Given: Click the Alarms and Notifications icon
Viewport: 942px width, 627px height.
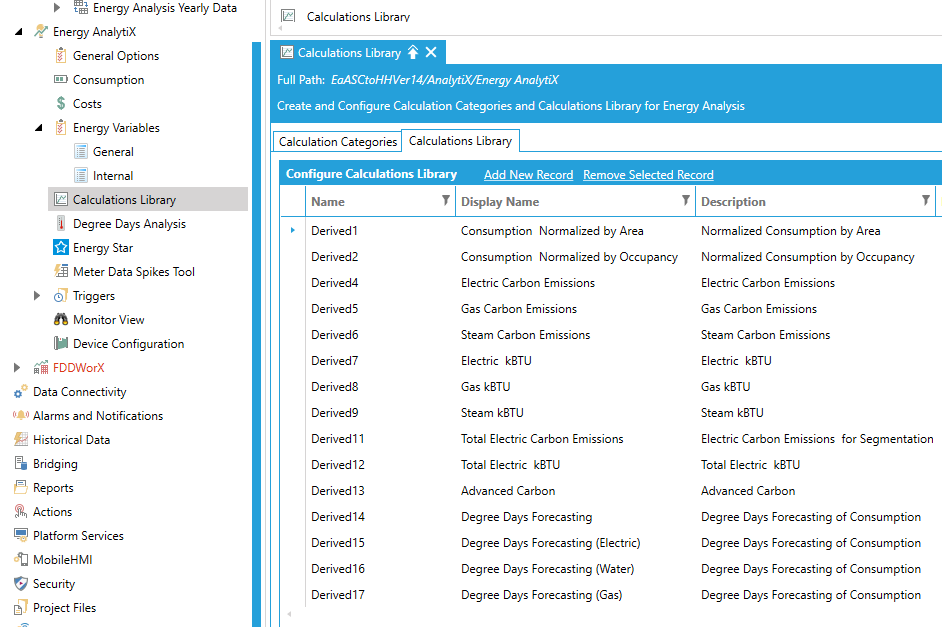Looking at the screenshot, I should tap(21, 416).
